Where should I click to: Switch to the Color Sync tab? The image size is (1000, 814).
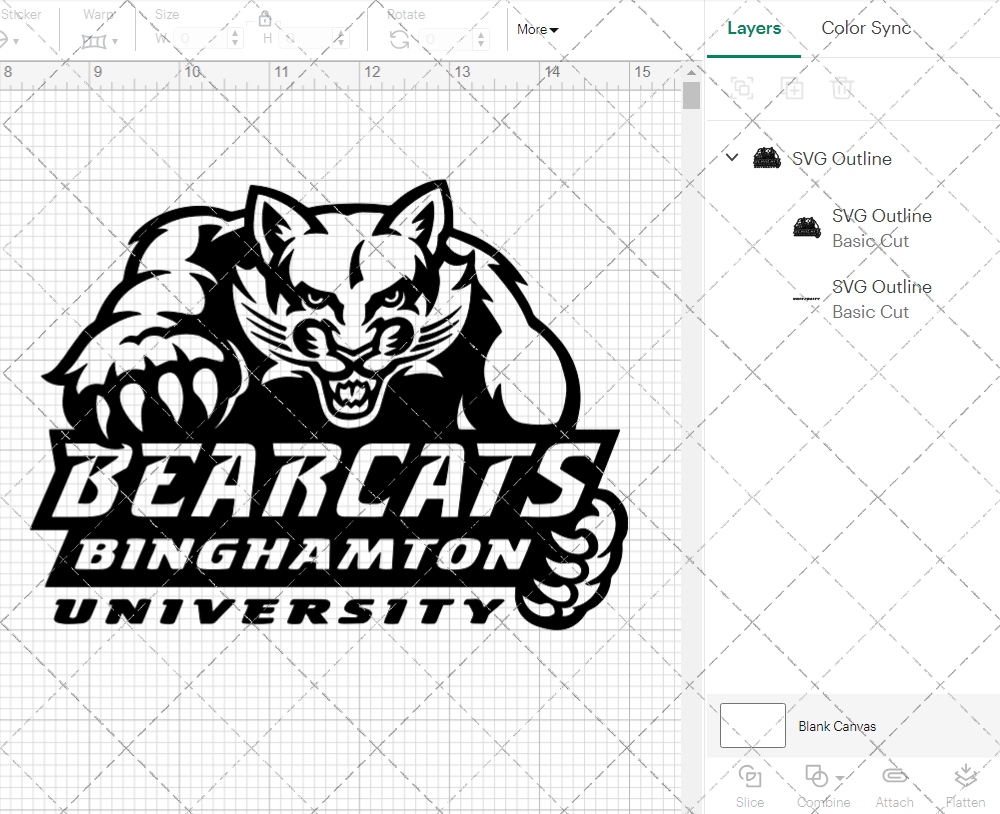tap(866, 28)
